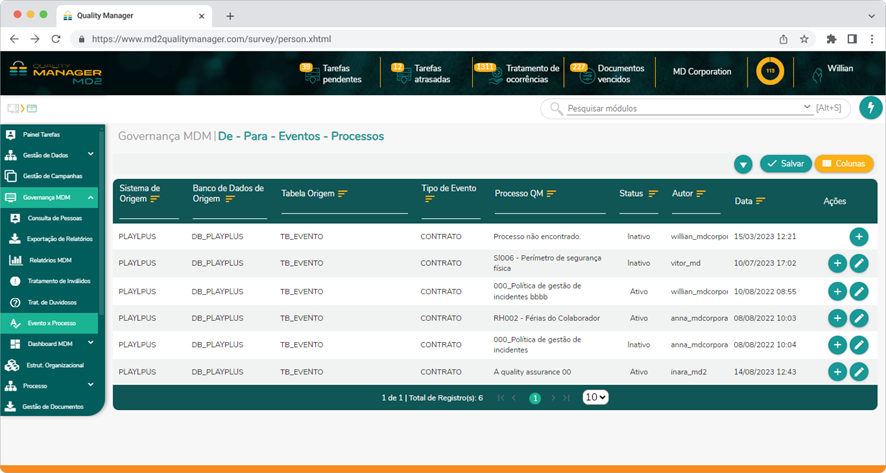The image size is (886, 473).
Task: Click the Documentos vencidos header icon
Action: point(580,73)
